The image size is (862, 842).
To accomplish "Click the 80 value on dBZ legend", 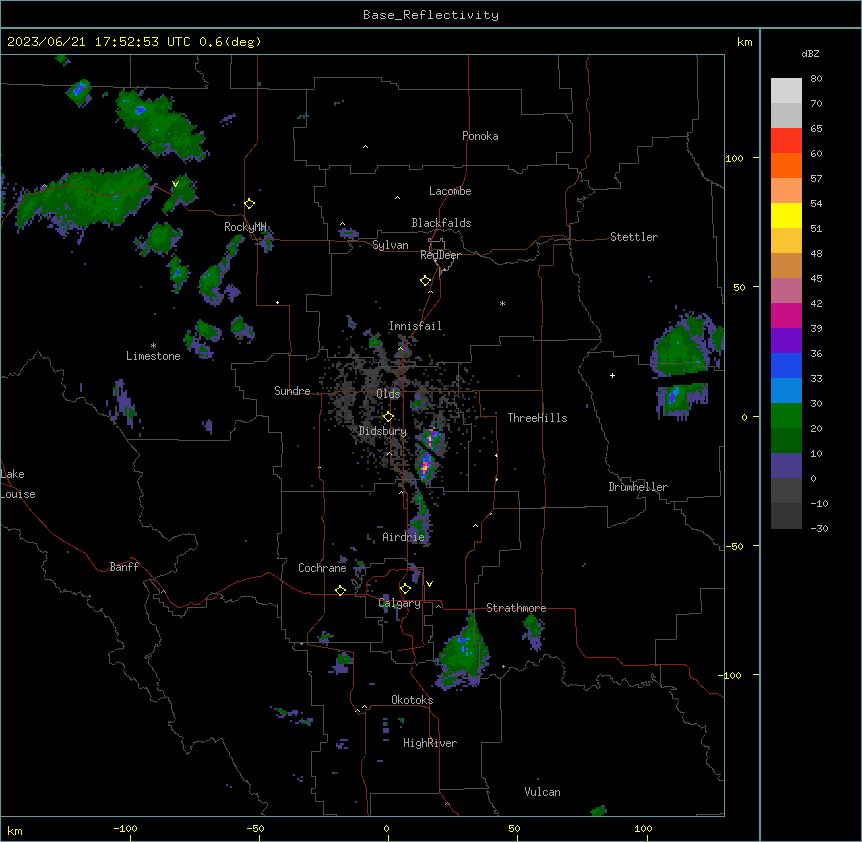I will point(816,79).
